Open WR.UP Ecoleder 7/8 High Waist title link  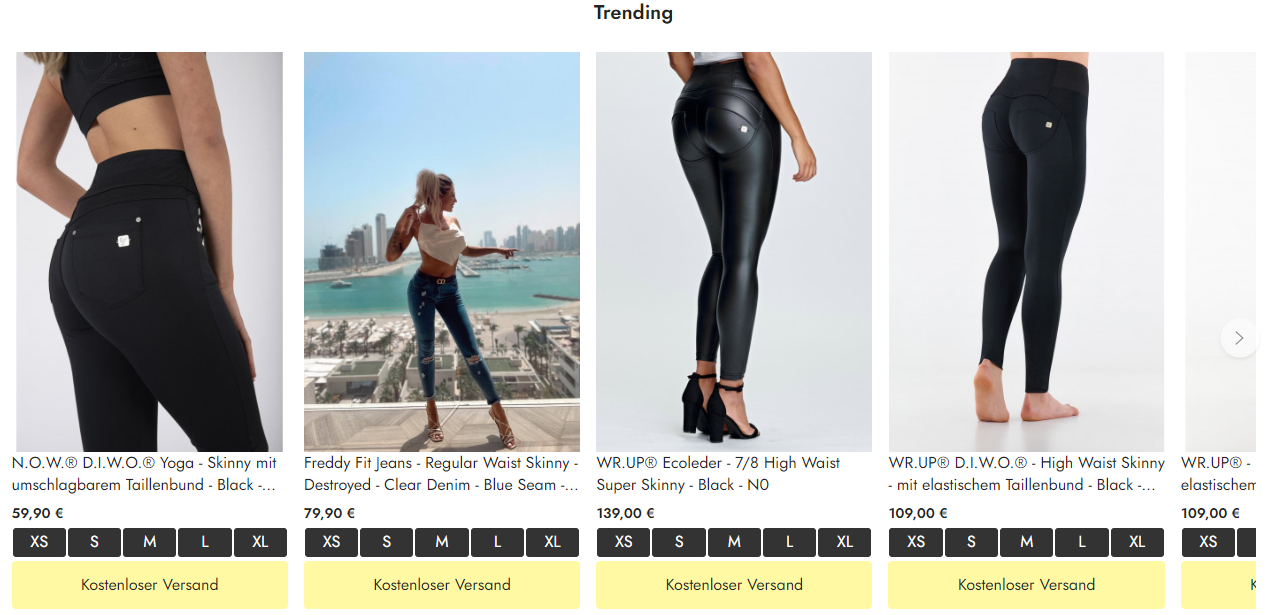(718, 474)
